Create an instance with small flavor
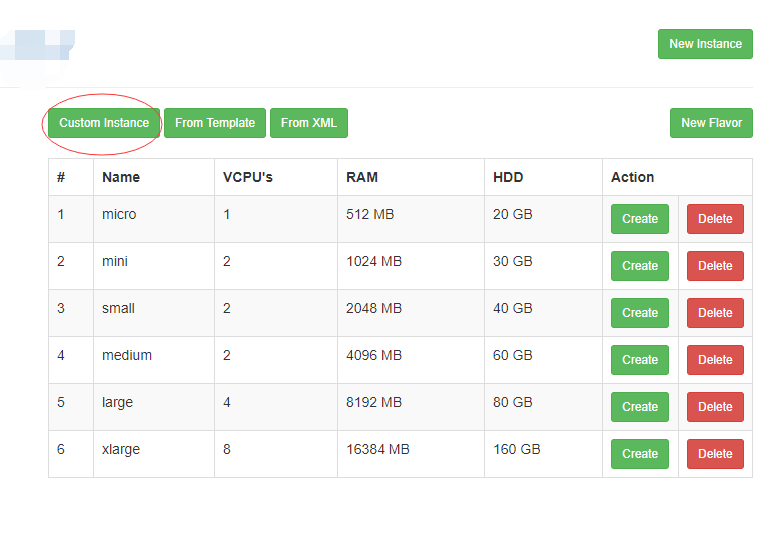This screenshot has height=537, width=784. (x=640, y=313)
